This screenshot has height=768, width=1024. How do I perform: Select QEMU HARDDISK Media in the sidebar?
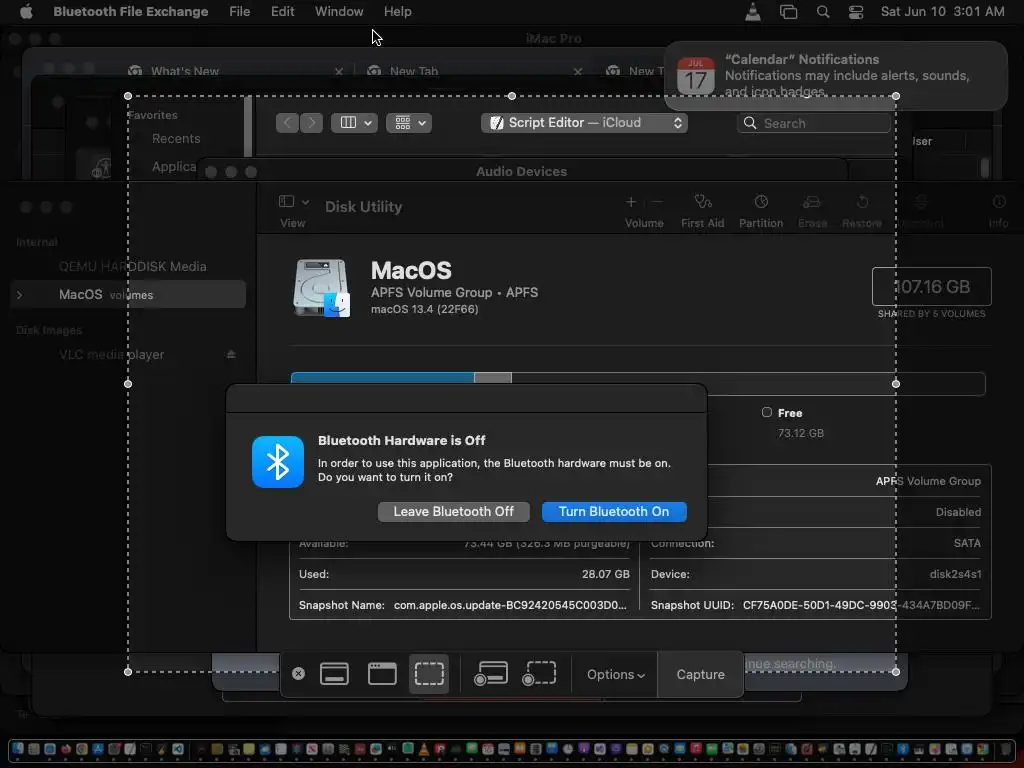(133, 266)
